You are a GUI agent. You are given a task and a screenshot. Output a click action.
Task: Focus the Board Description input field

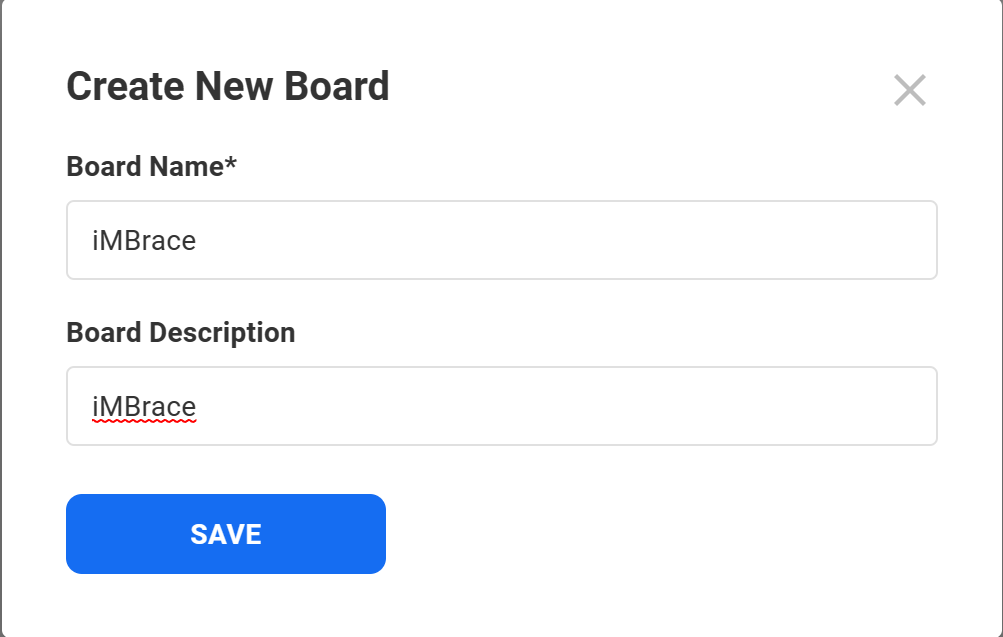(x=501, y=406)
